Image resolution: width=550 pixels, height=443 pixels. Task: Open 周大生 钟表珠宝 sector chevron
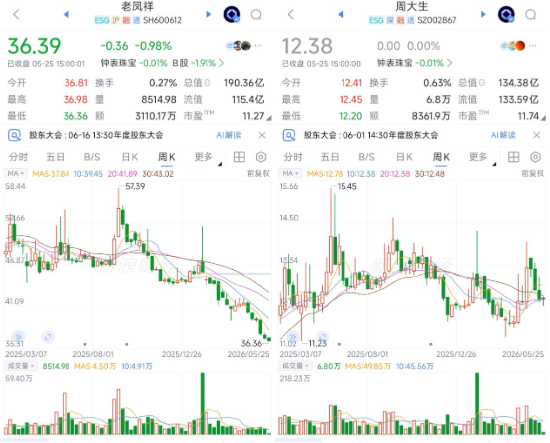tap(450, 63)
